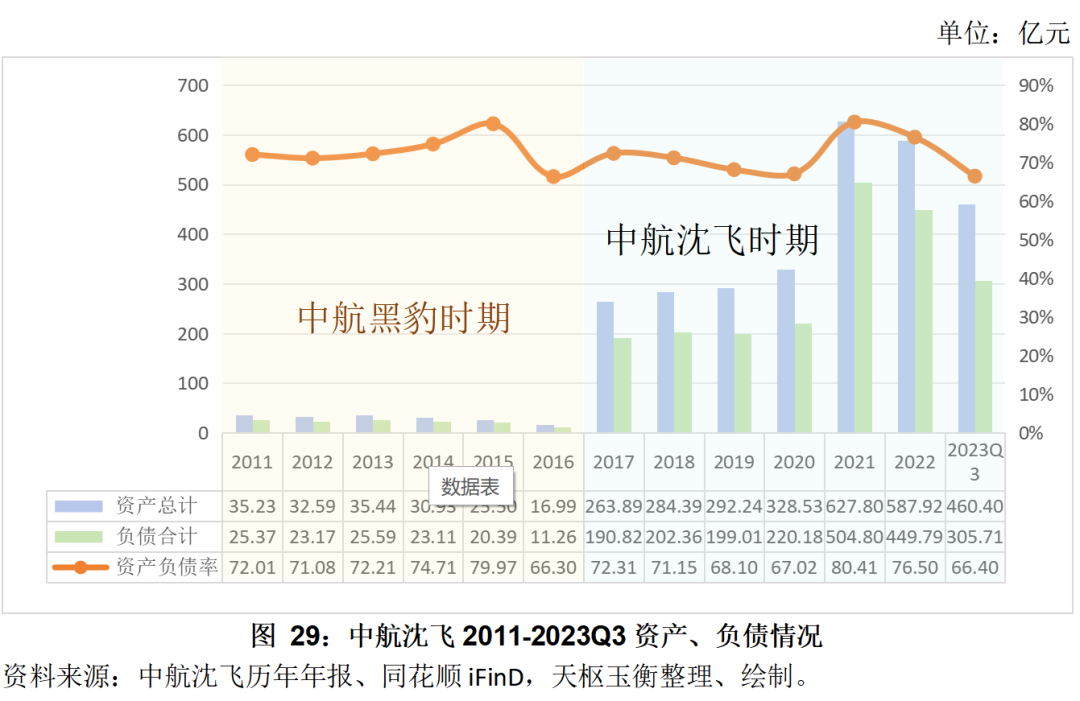Click the blue 资产总计 legend swatch

[x=80, y=506]
